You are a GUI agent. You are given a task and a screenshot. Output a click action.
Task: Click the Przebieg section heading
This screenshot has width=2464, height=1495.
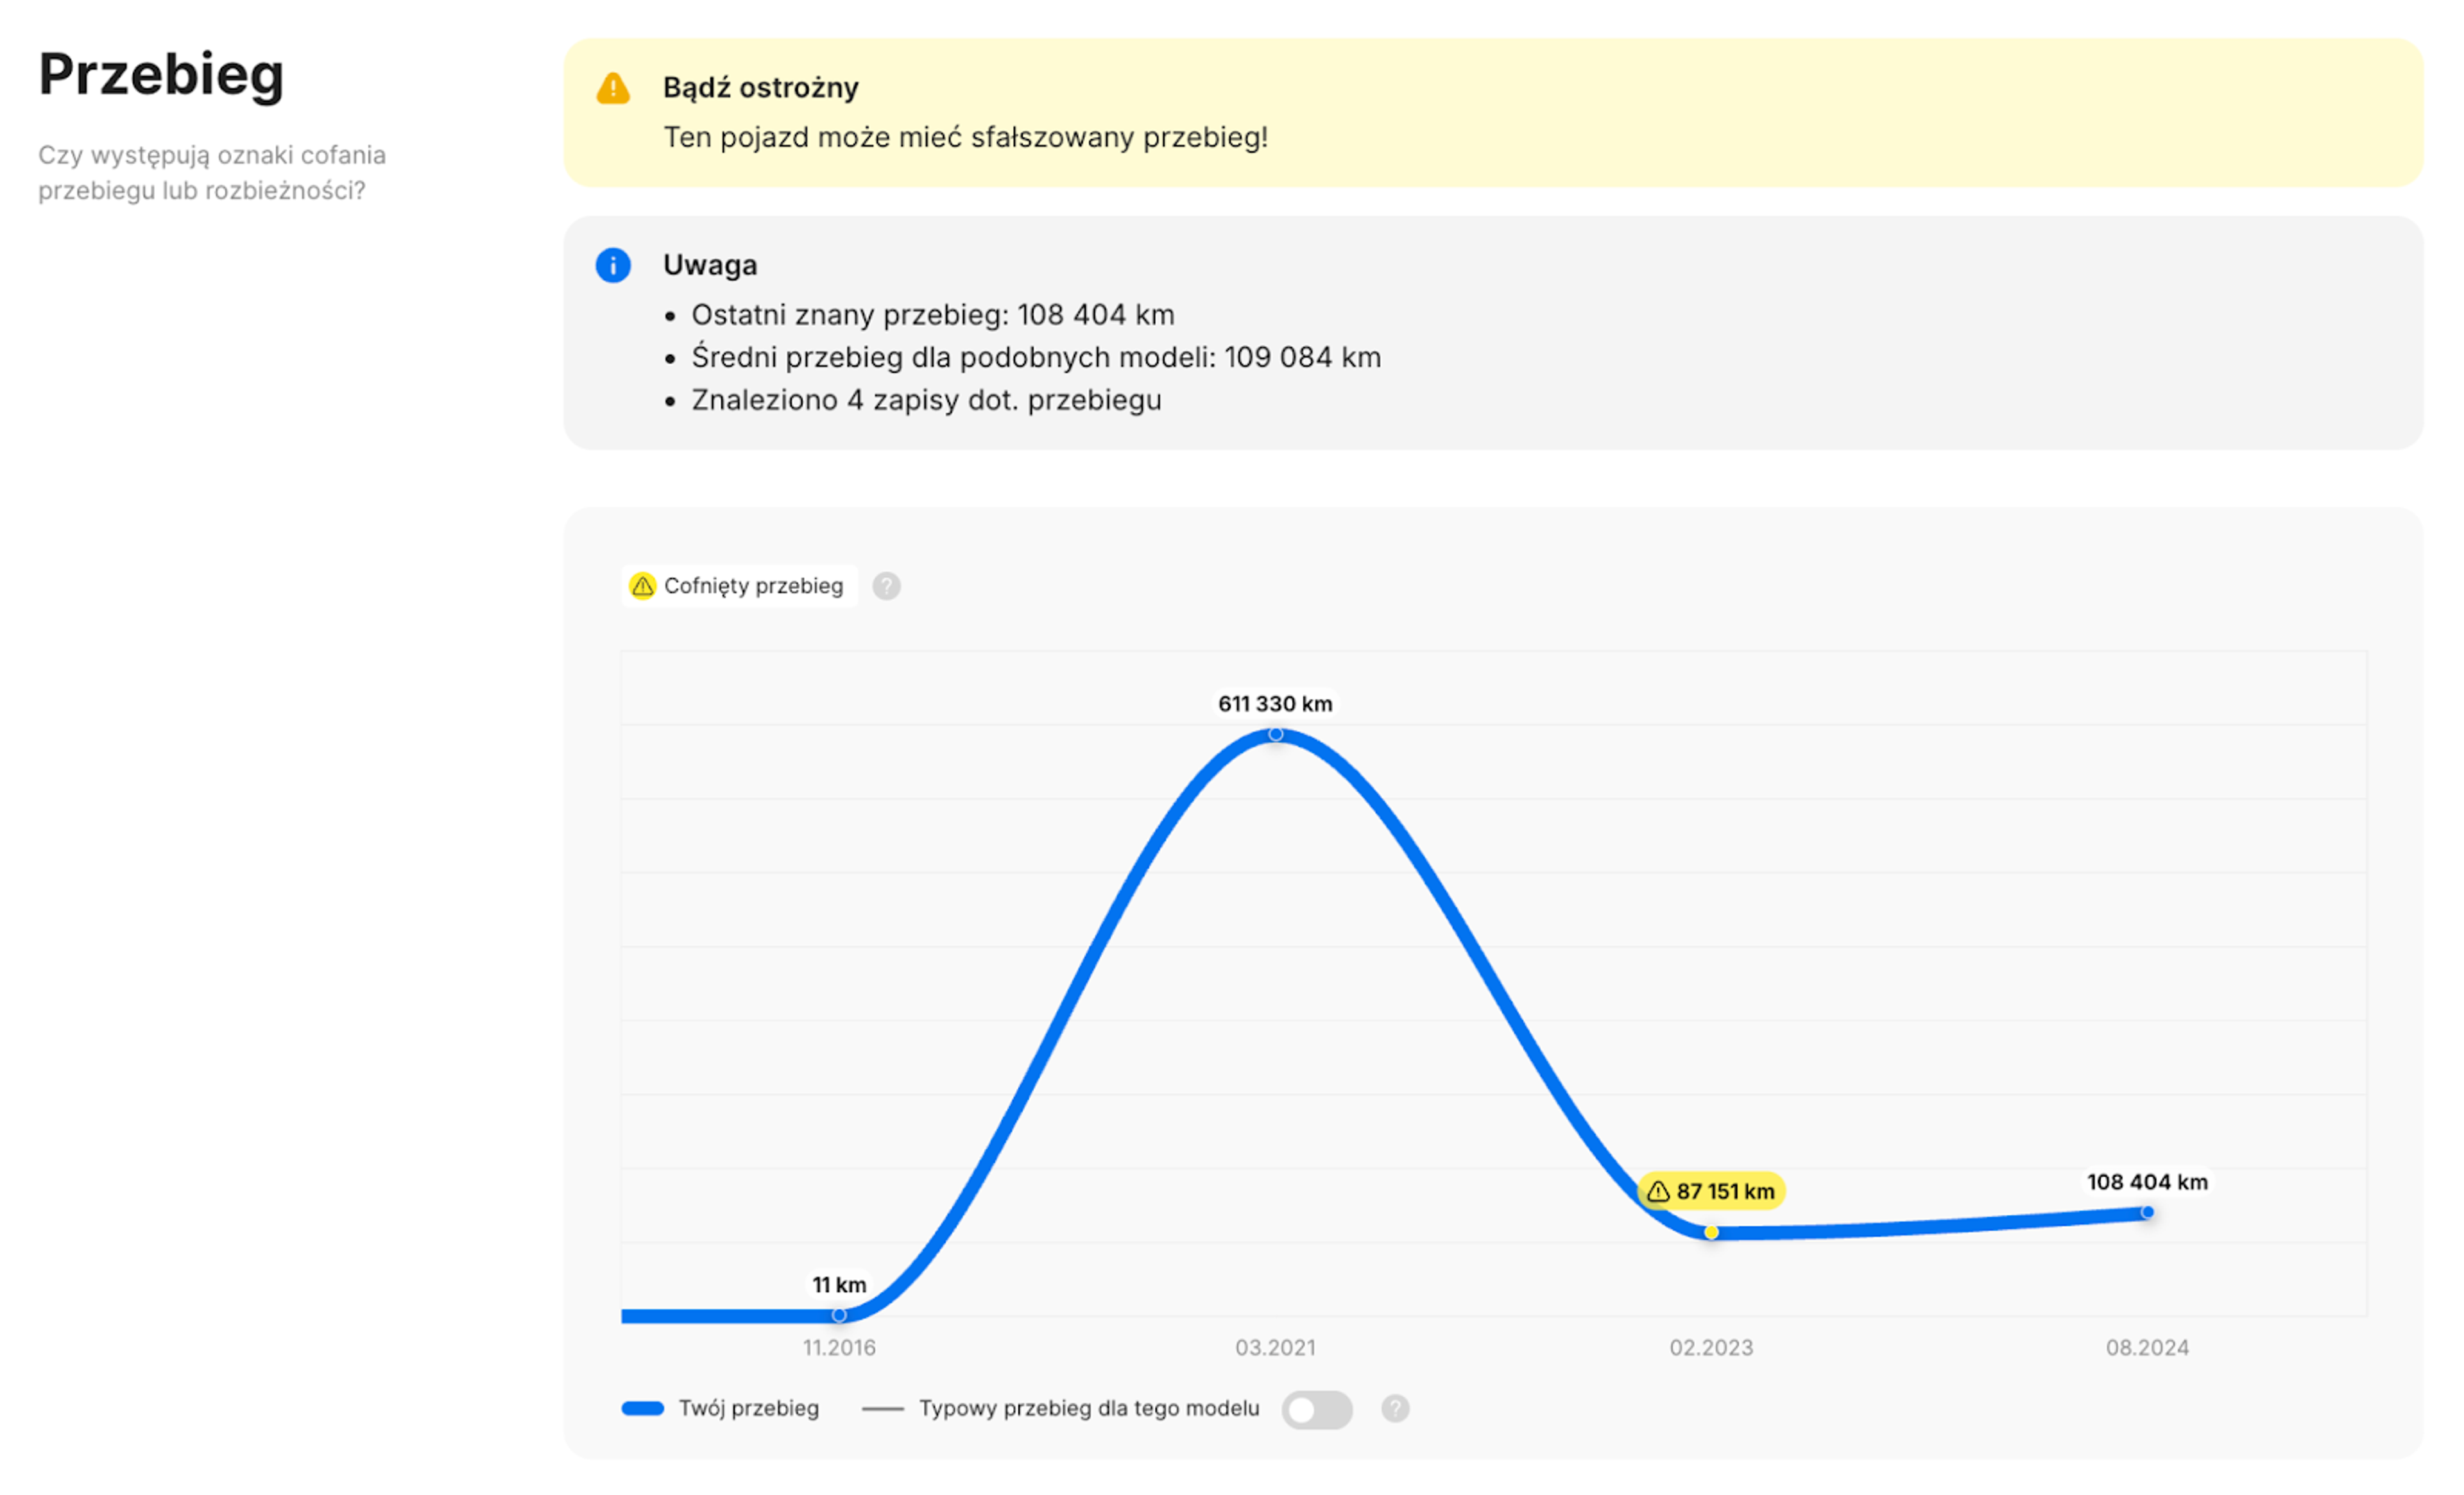pyautogui.click(x=161, y=75)
